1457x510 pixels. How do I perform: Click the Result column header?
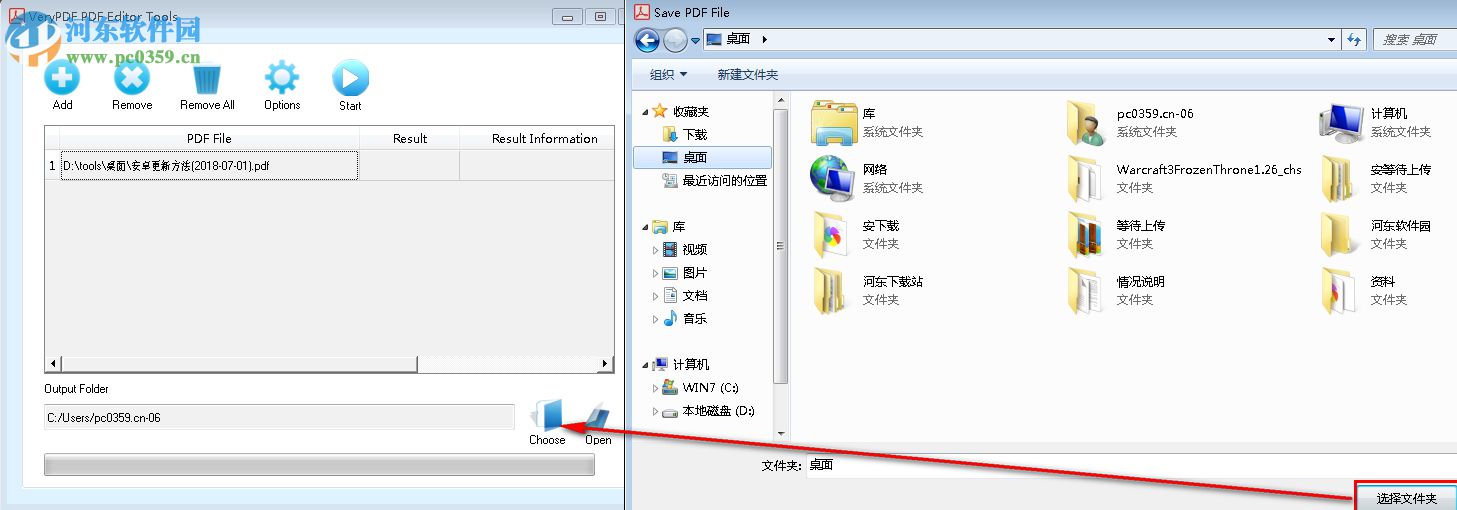pos(409,139)
